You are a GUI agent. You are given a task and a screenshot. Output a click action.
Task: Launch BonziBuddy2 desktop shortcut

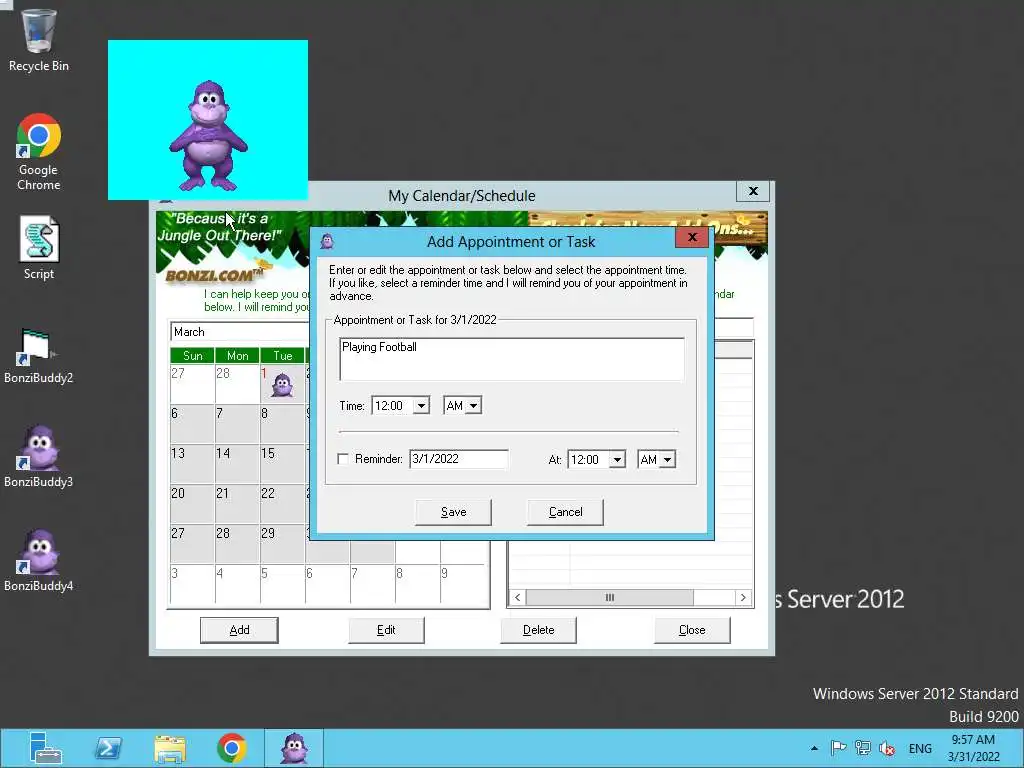point(39,356)
